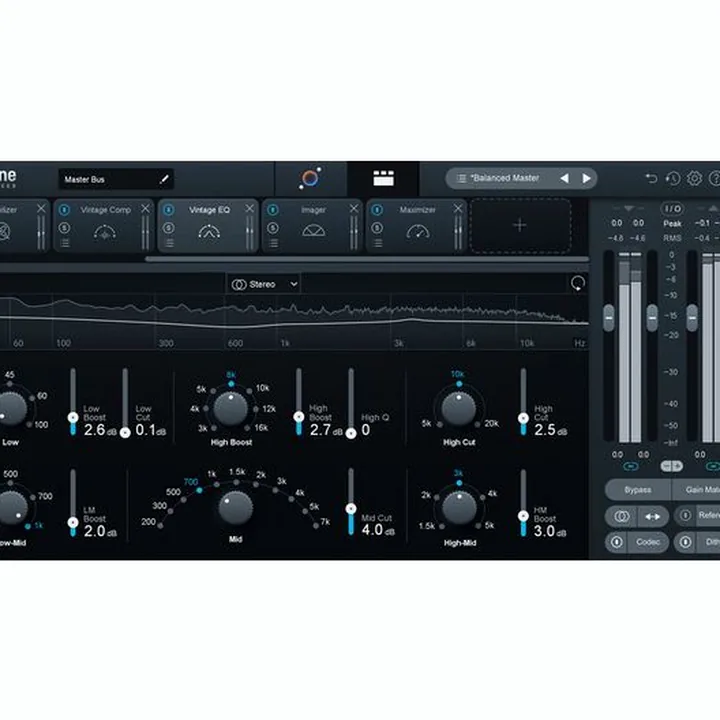Viewport: 720px width, 720px height.
Task: Add a new module with plus slot
Action: pos(520,225)
